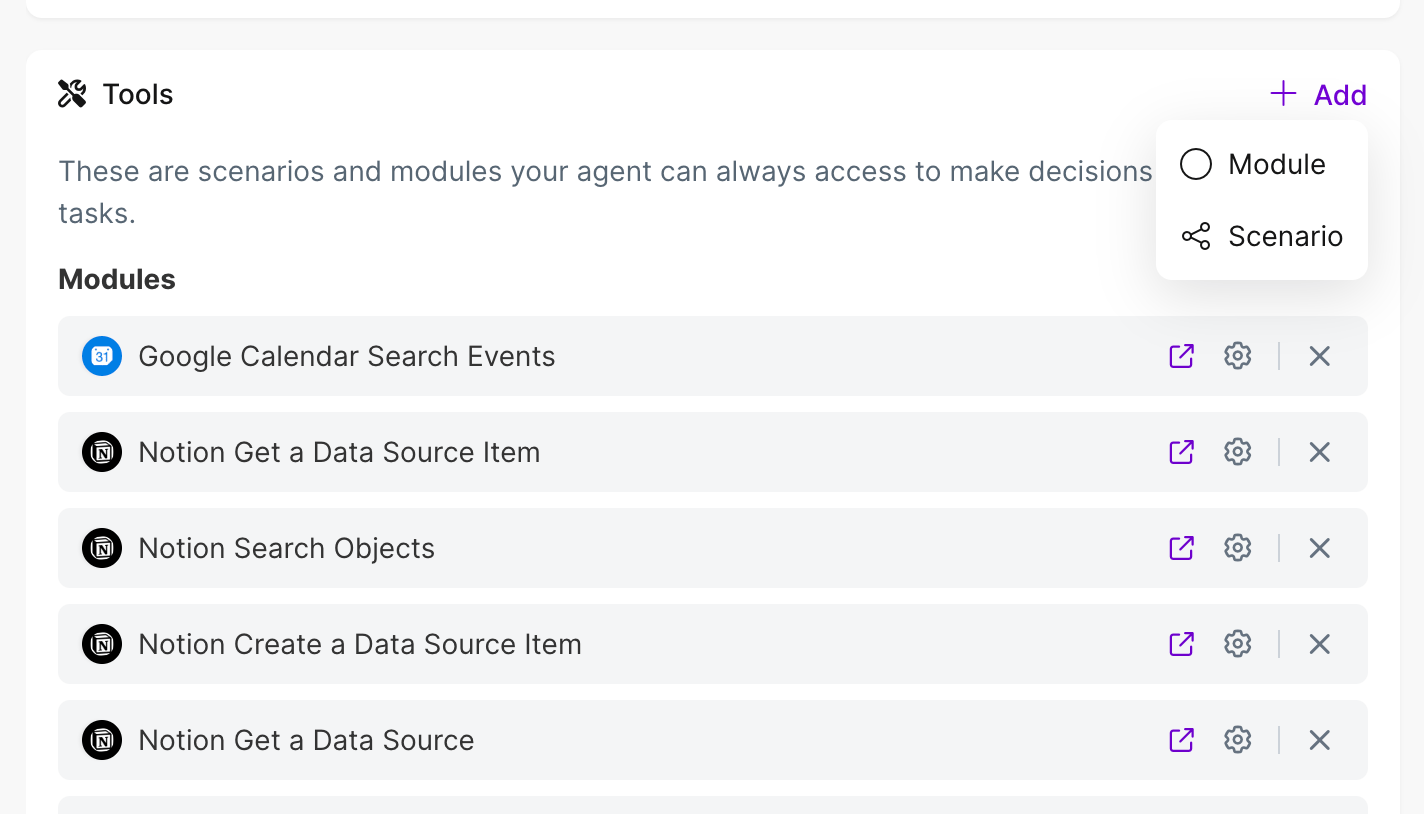This screenshot has height=814, width=1424.
Task: Click the Google Calendar Search Events row
Action: point(346,356)
